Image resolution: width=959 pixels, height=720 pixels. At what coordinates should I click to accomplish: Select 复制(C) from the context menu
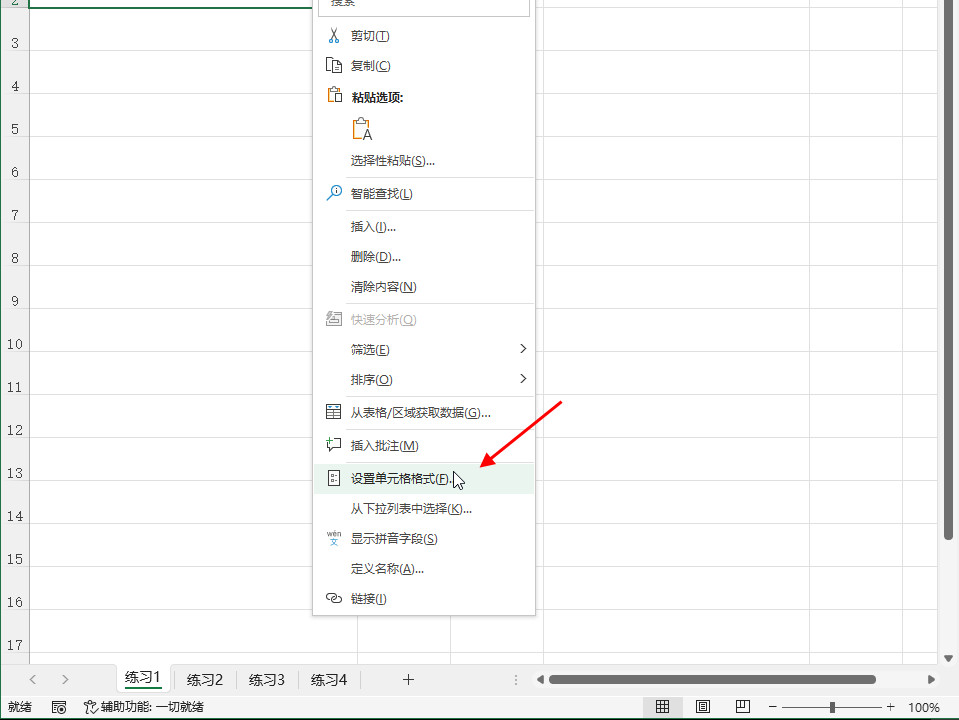[423, 65]
